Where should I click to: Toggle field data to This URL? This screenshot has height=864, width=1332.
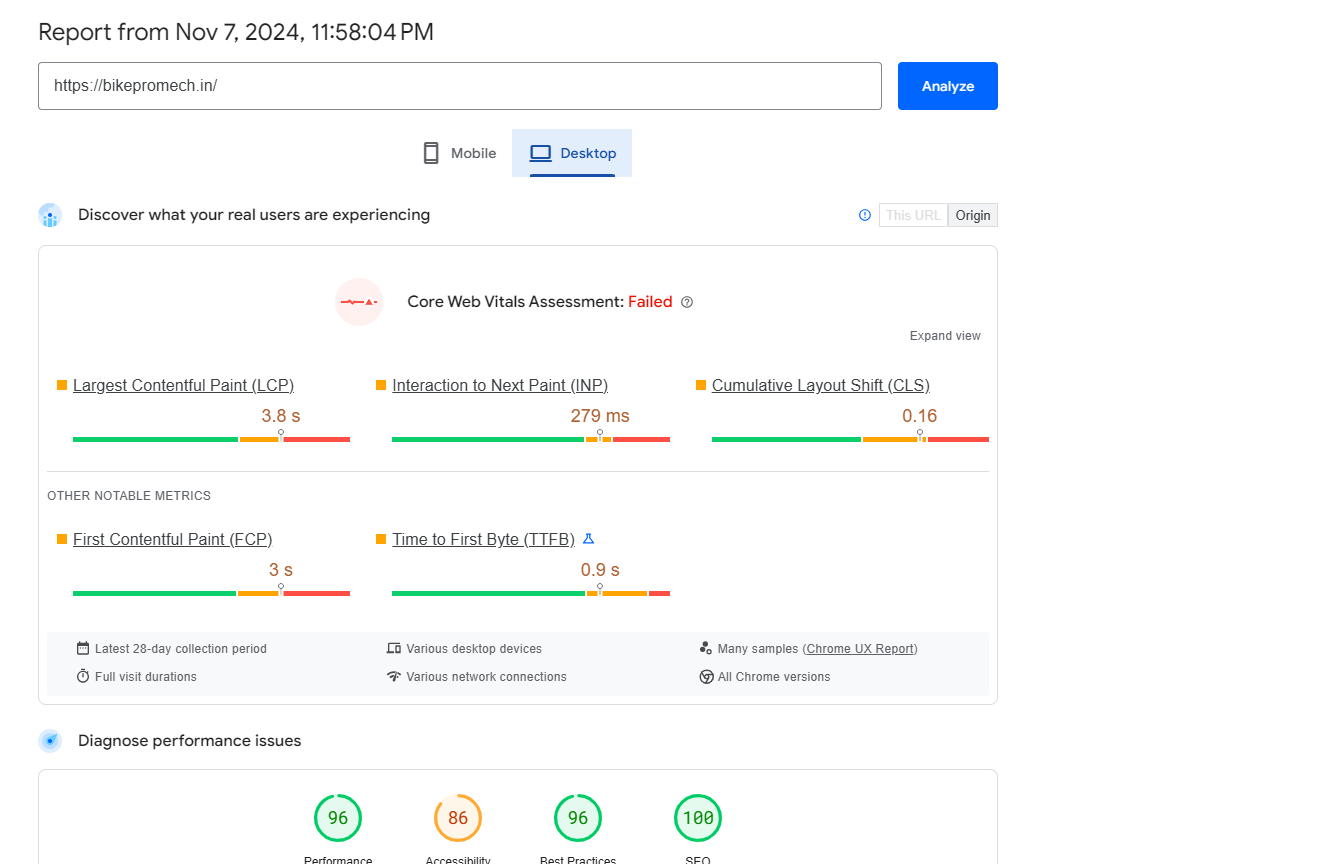913,215
